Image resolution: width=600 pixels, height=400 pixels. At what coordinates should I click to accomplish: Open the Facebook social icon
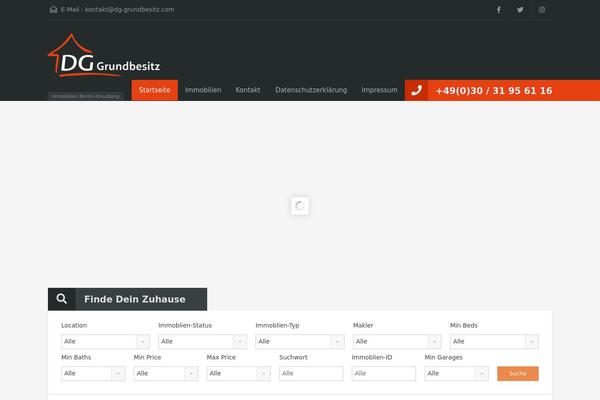point(499,10)
